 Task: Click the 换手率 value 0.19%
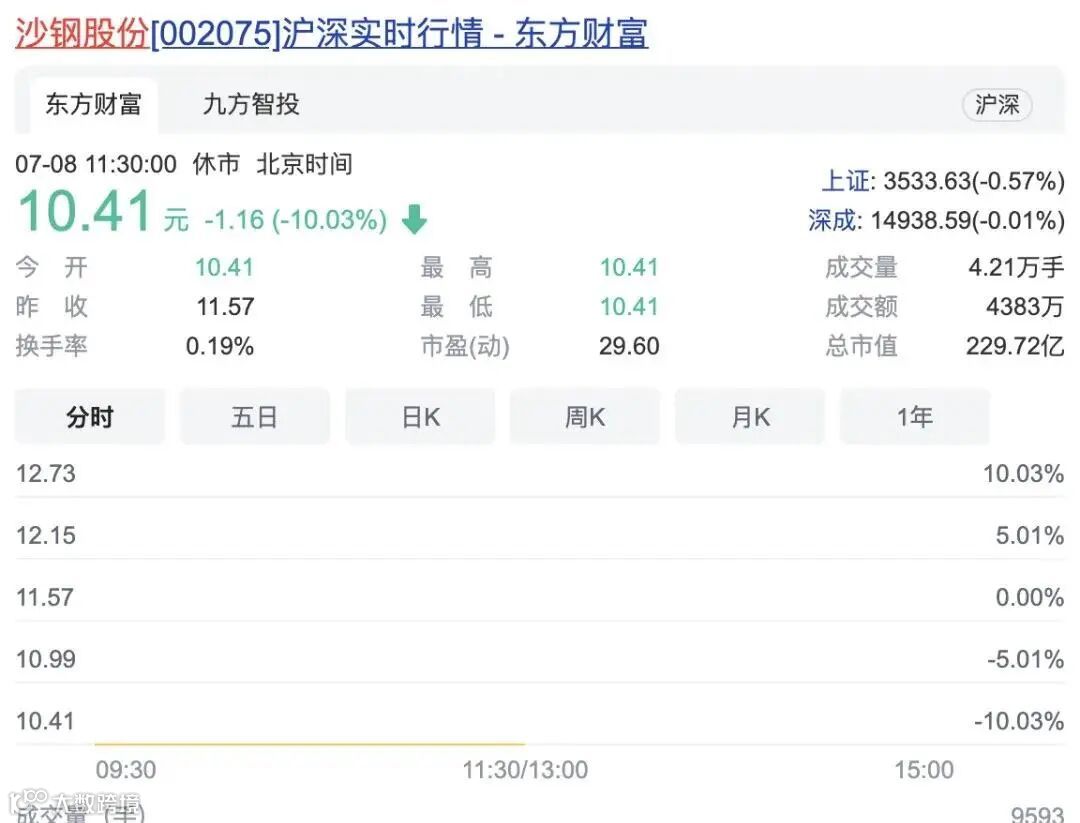(220, 346)
